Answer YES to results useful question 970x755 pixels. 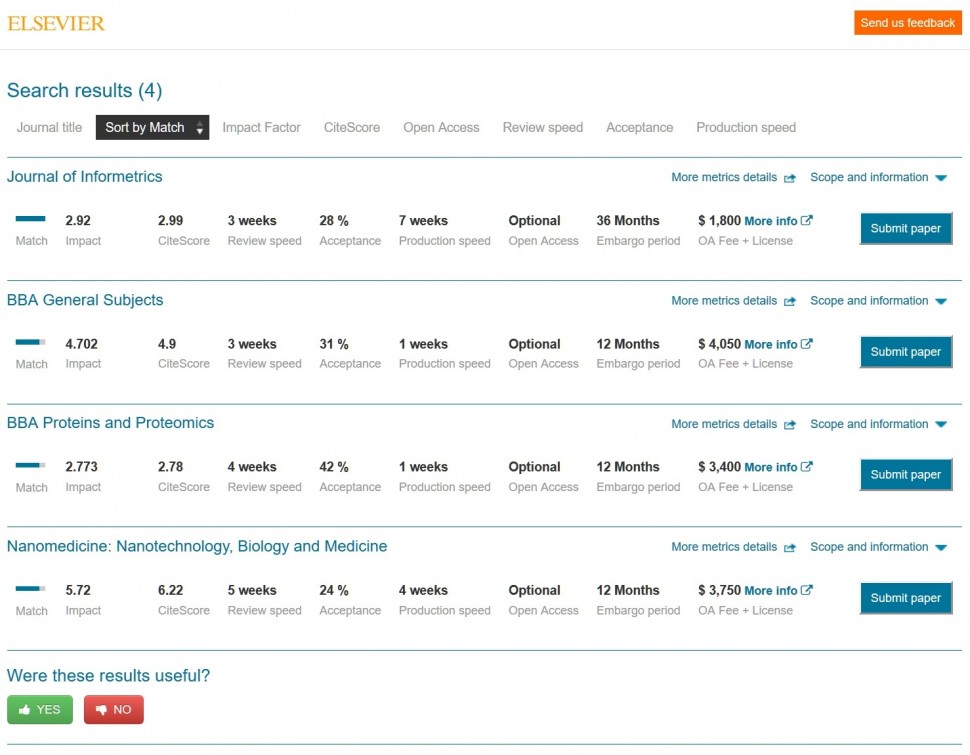point(40,709)
